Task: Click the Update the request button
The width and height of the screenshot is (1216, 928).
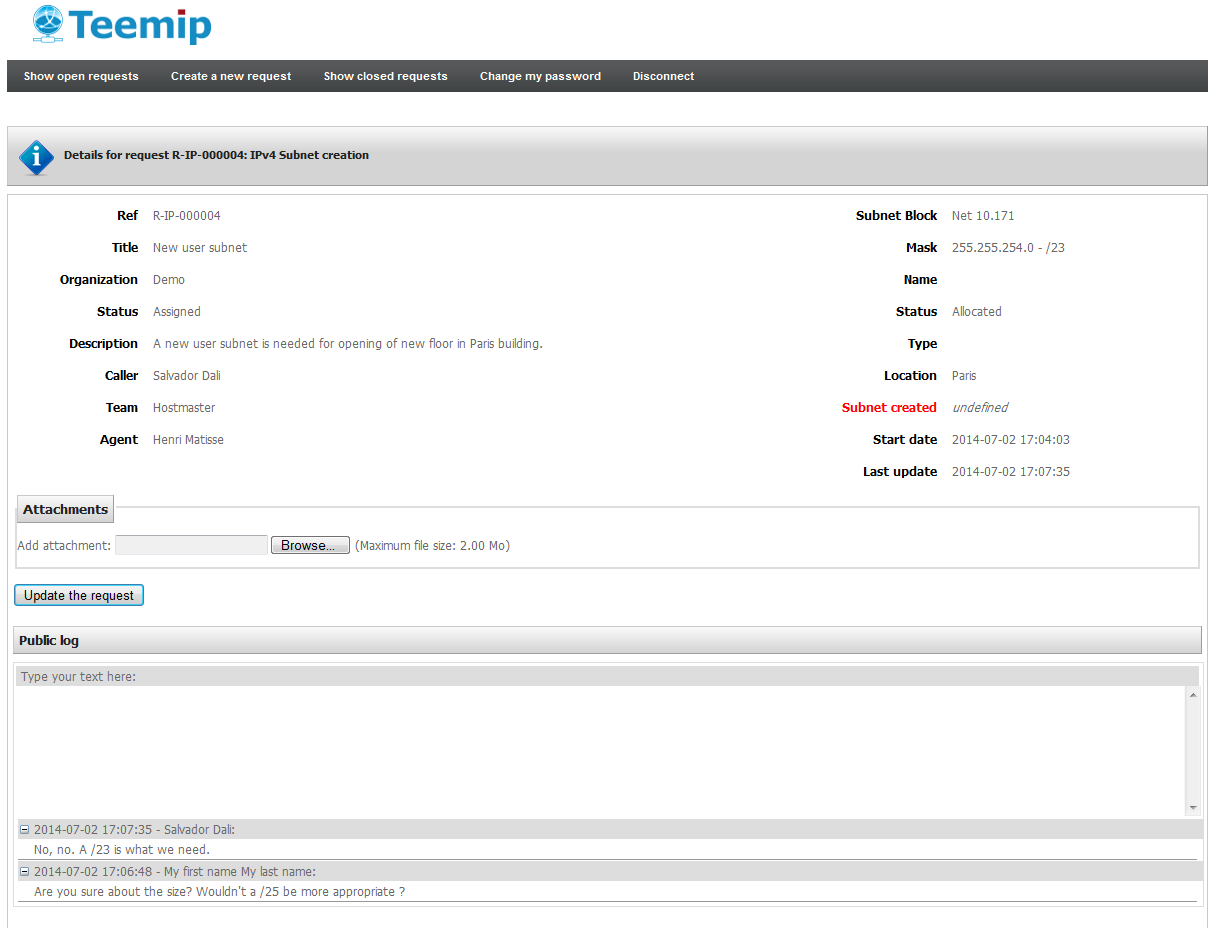Action: tap(79, 596)
